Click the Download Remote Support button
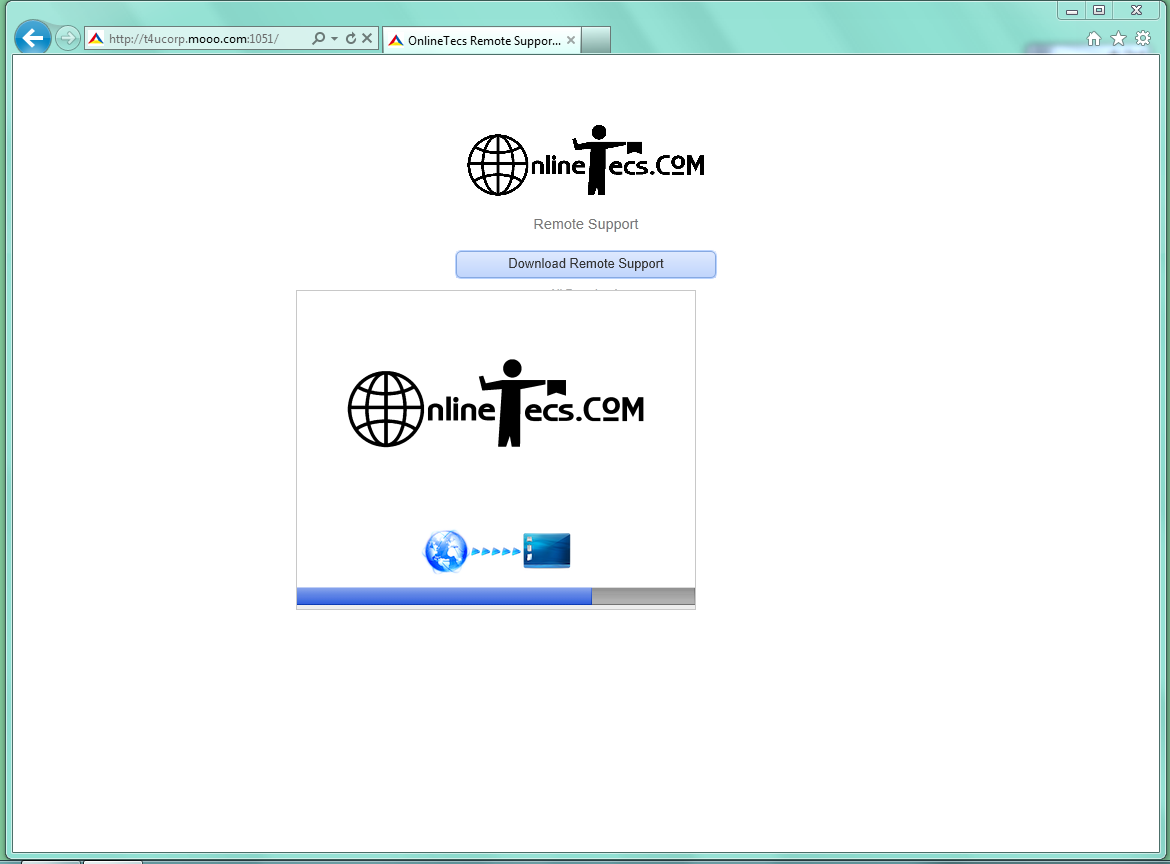1170x864 pixels. (x=586, y=264)
